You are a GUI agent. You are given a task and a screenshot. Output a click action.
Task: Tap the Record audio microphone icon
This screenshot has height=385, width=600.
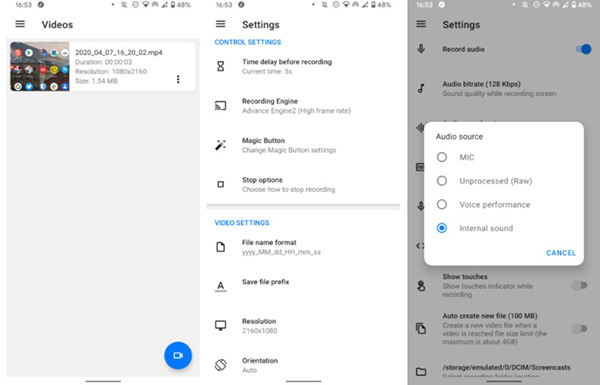coord(421,49)
